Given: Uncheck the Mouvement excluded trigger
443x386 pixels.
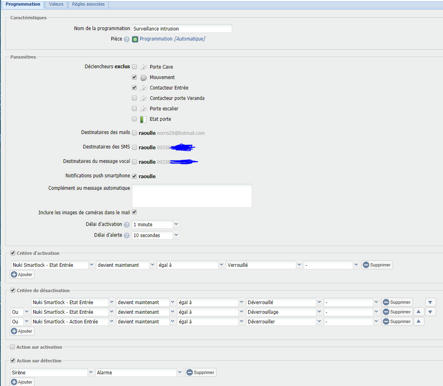Looking at the screenshot, I should click(134, 77).
